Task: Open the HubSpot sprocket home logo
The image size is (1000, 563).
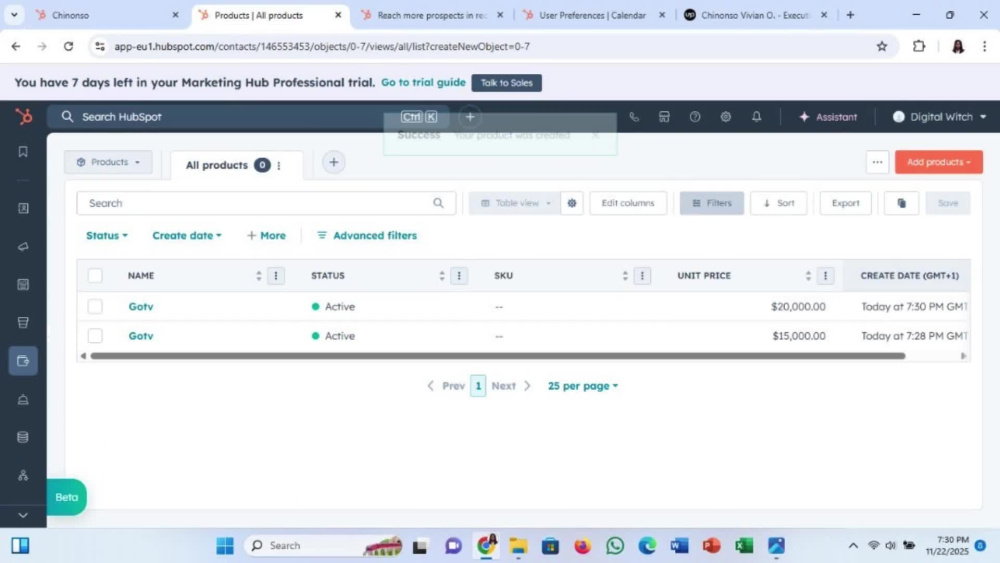Action: pyautogui.click(x=24, y=117)
